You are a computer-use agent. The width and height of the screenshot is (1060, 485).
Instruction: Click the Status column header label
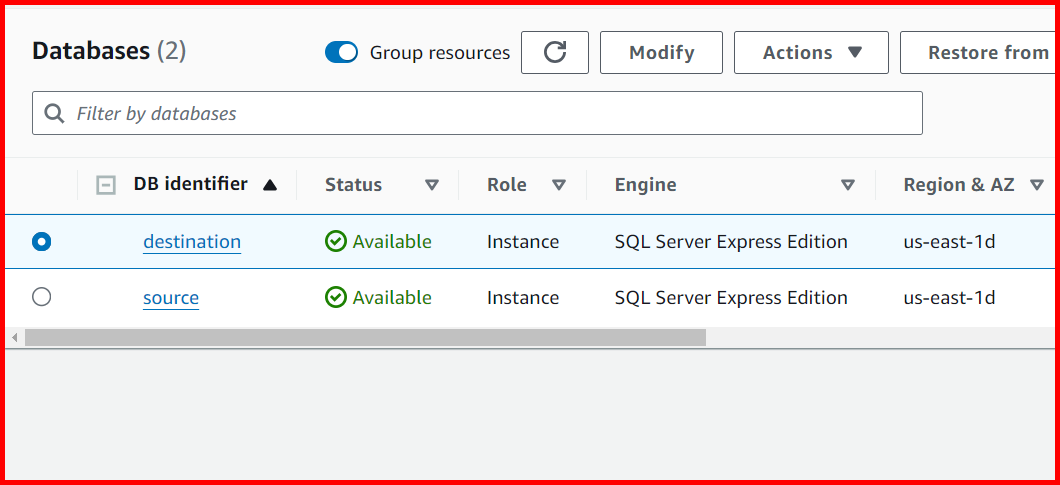(354, 185)
